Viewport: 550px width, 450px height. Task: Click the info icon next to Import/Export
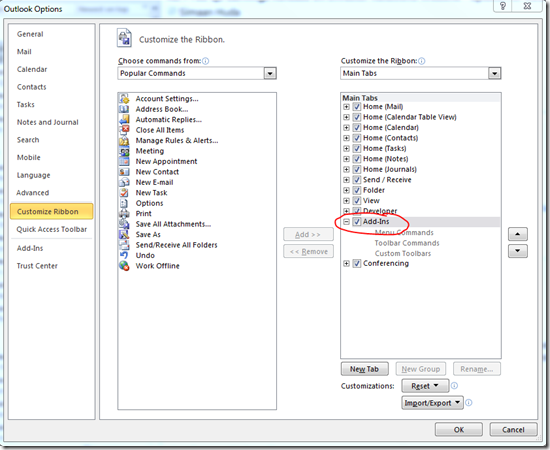pos(469,403)
